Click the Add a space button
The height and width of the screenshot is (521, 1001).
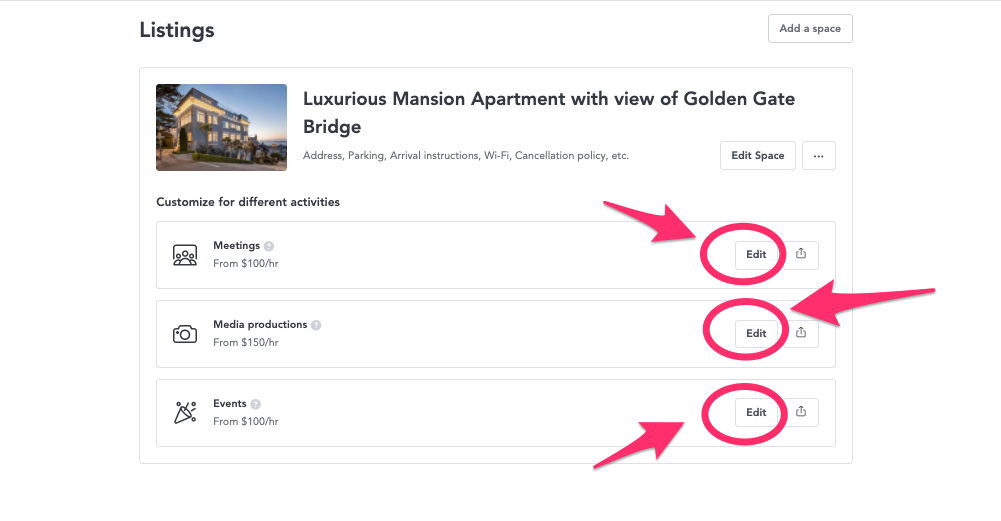click(809, 29)
